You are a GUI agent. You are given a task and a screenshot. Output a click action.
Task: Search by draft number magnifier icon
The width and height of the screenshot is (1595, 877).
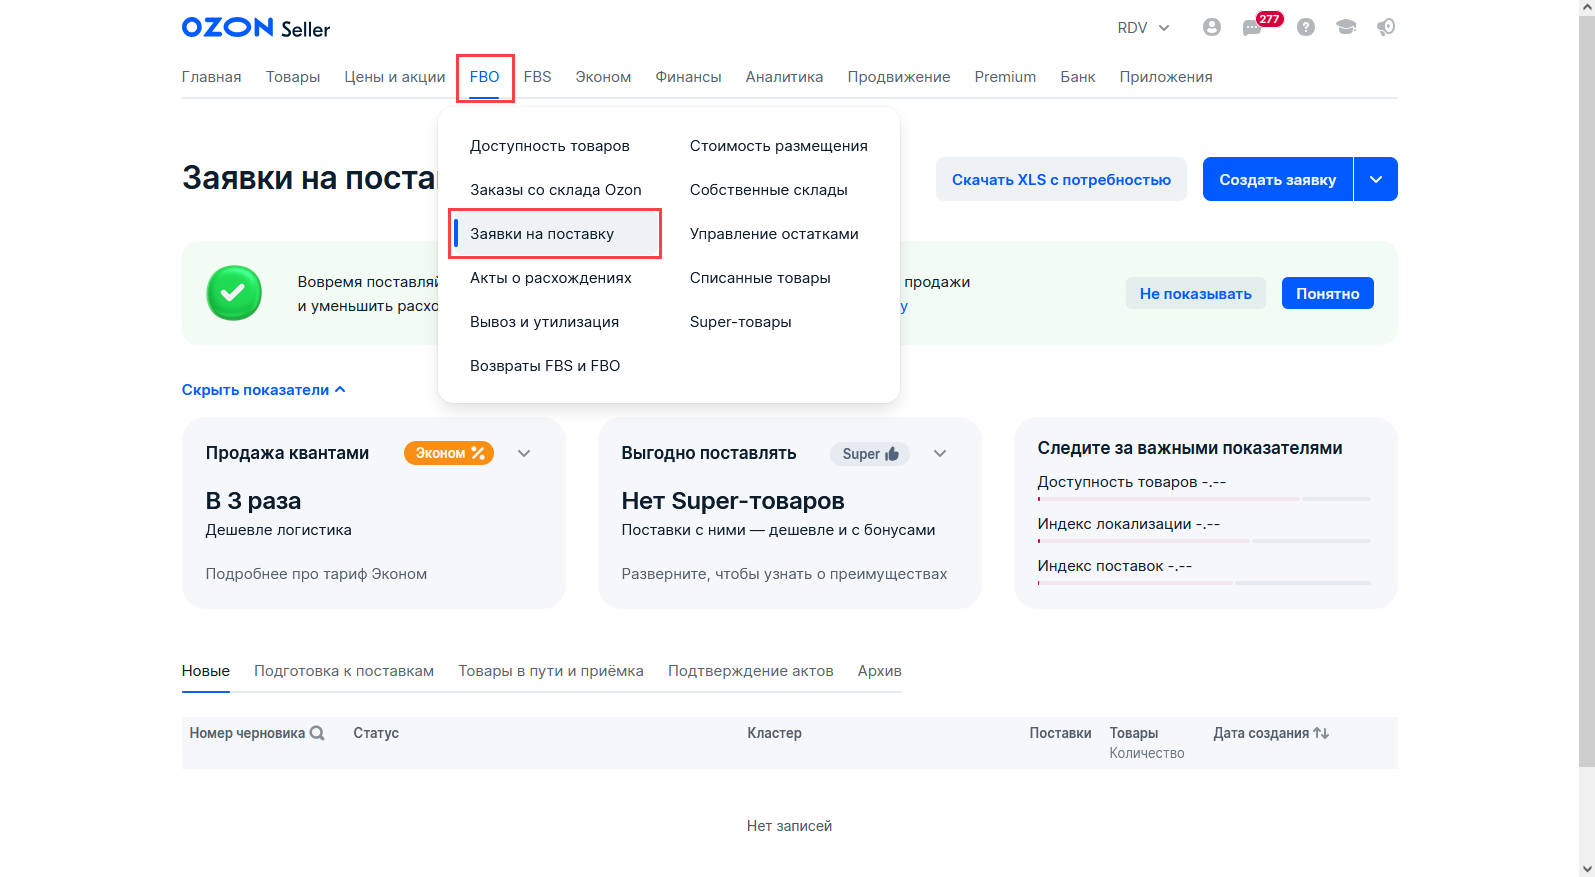pyautogui.click(x=317, y=733)
